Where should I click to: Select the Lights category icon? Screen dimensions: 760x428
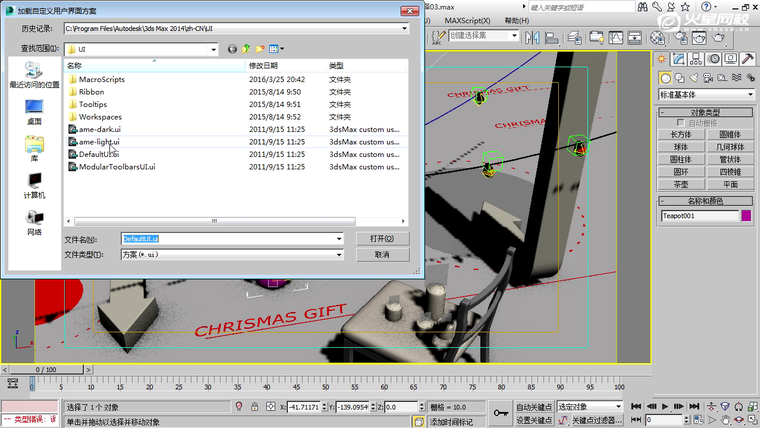pyautogui.click(x=694, y=78)
